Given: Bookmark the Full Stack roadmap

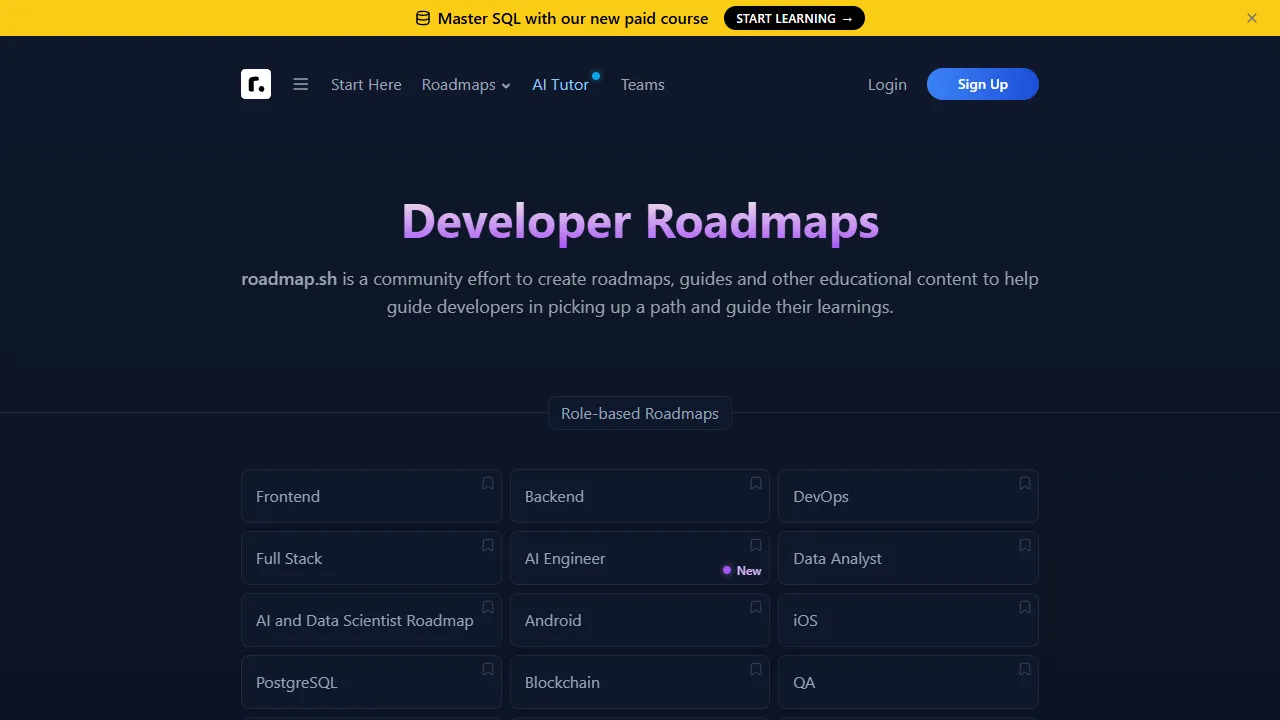Looking at the screenshot, I should tap(488, 545).
